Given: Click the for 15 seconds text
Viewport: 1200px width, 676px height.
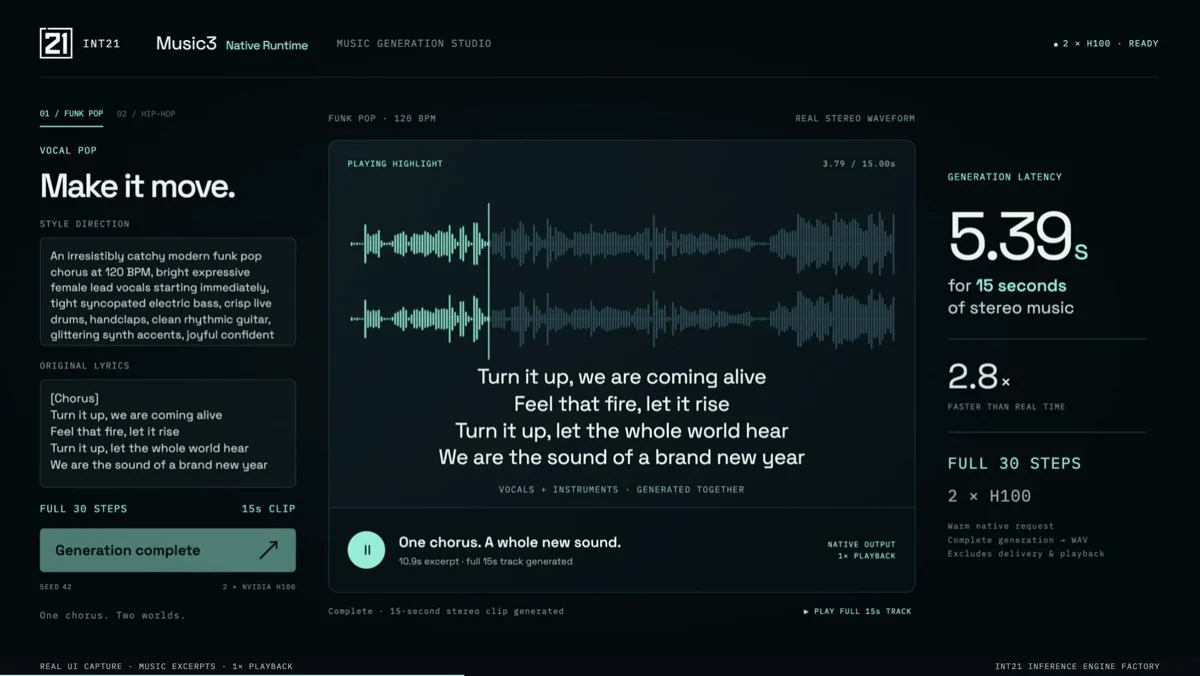Looking at the screenshot, I should click(x=1007, y=286).
